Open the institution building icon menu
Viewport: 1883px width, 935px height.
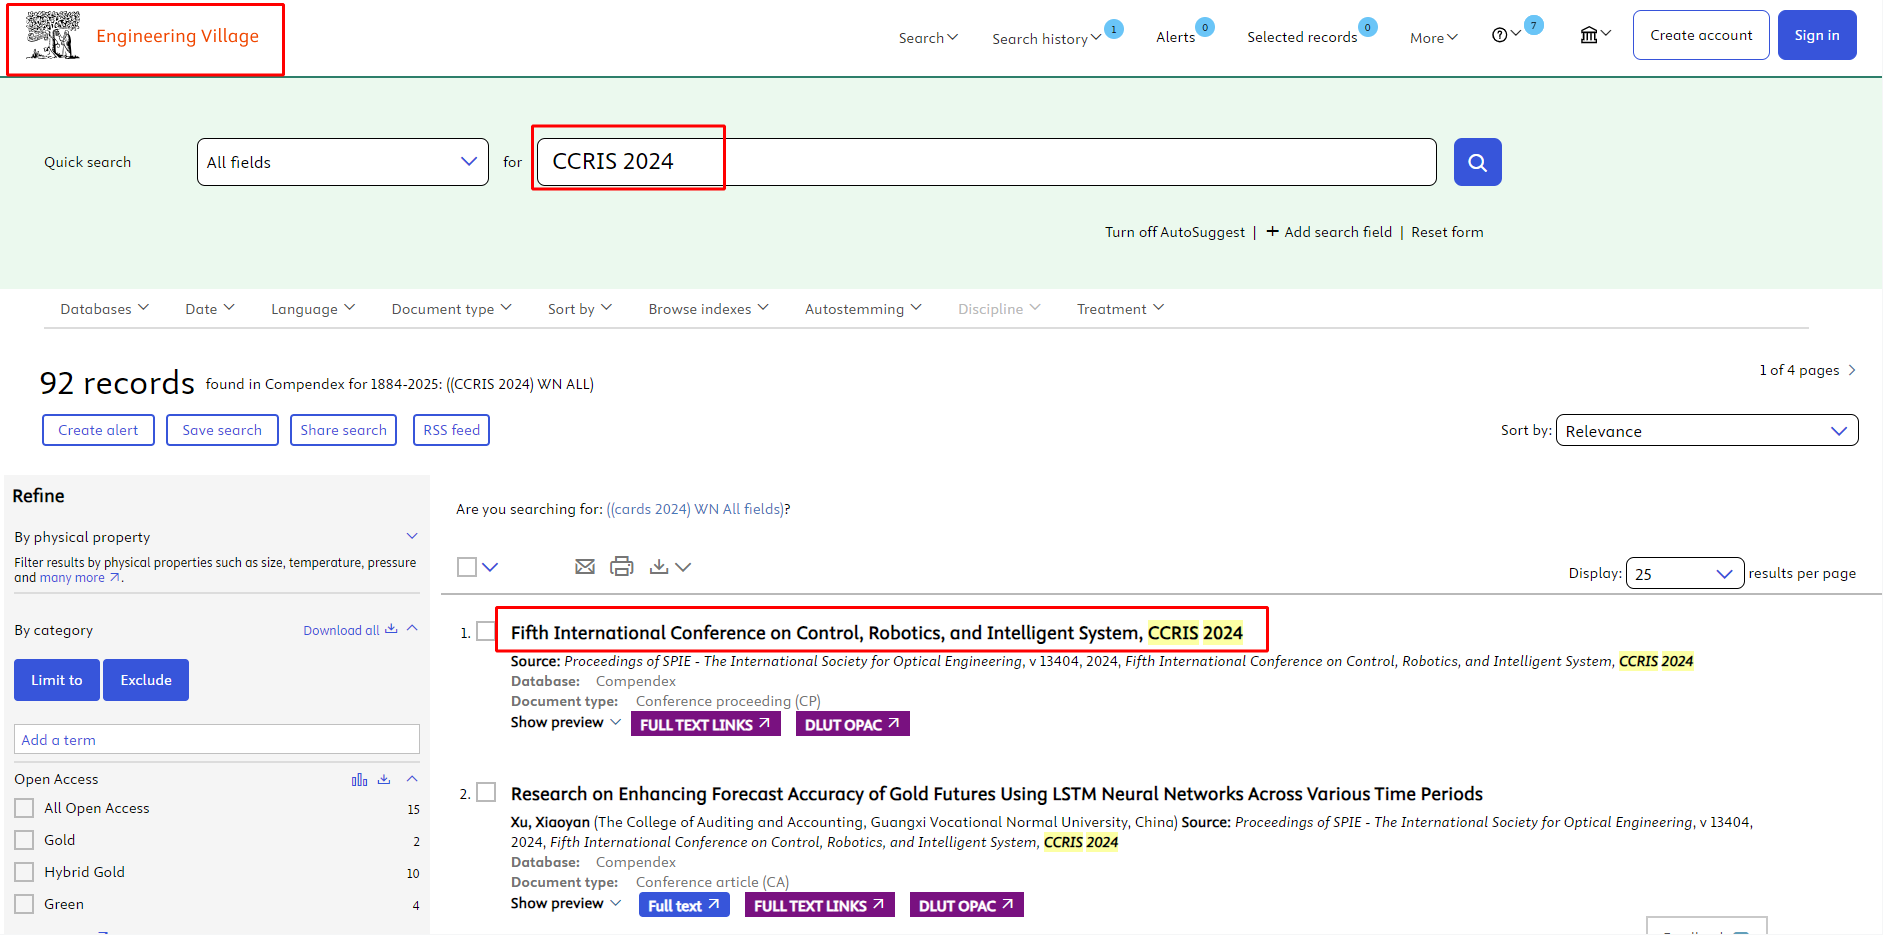(1588, 35)
